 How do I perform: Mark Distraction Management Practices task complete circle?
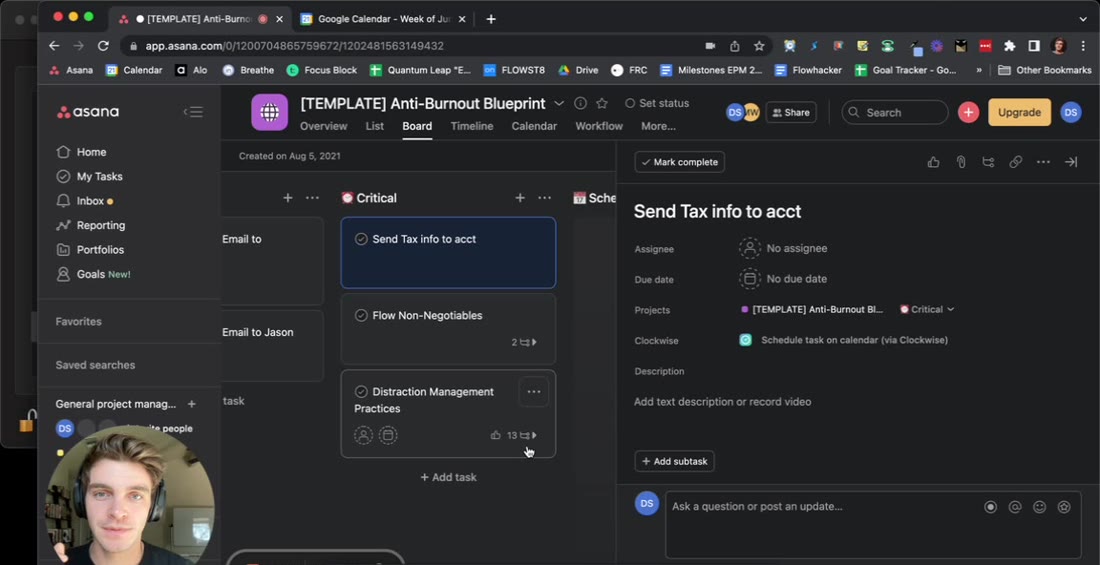(361, 392)
